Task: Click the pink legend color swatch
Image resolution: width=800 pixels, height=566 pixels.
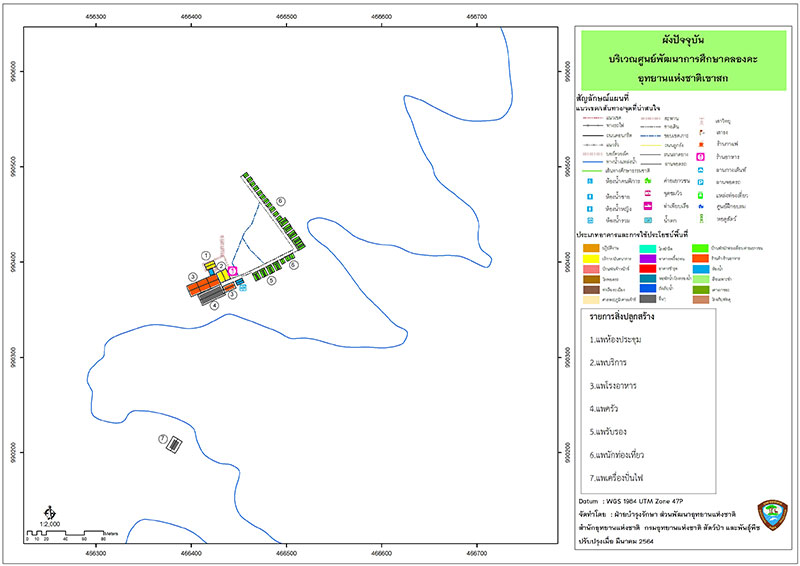Action: (591, 269)
